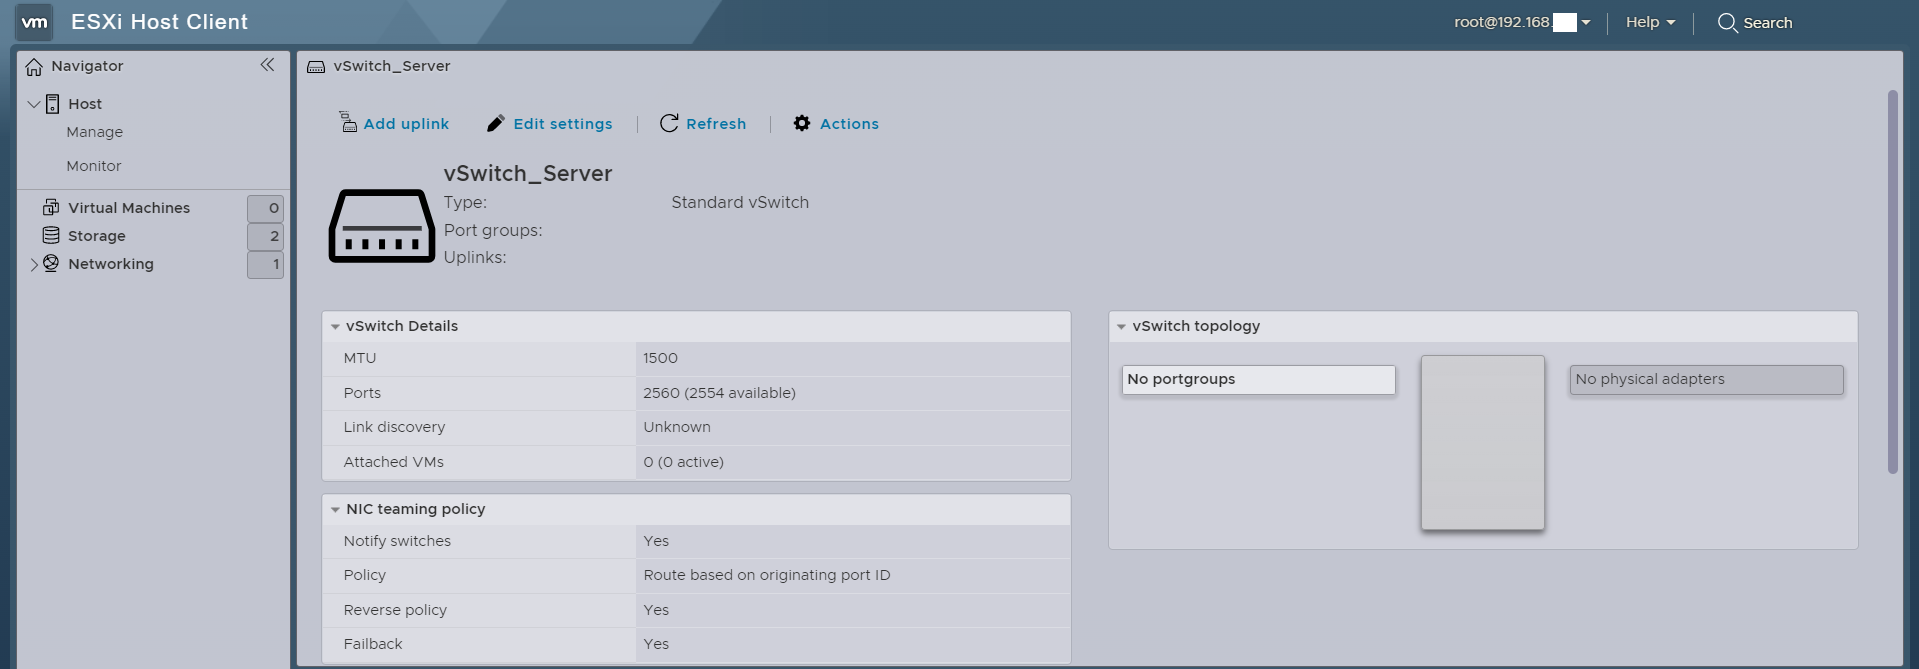Expand the Networking tree node
1919x669 pixels.
click(34, 264)
